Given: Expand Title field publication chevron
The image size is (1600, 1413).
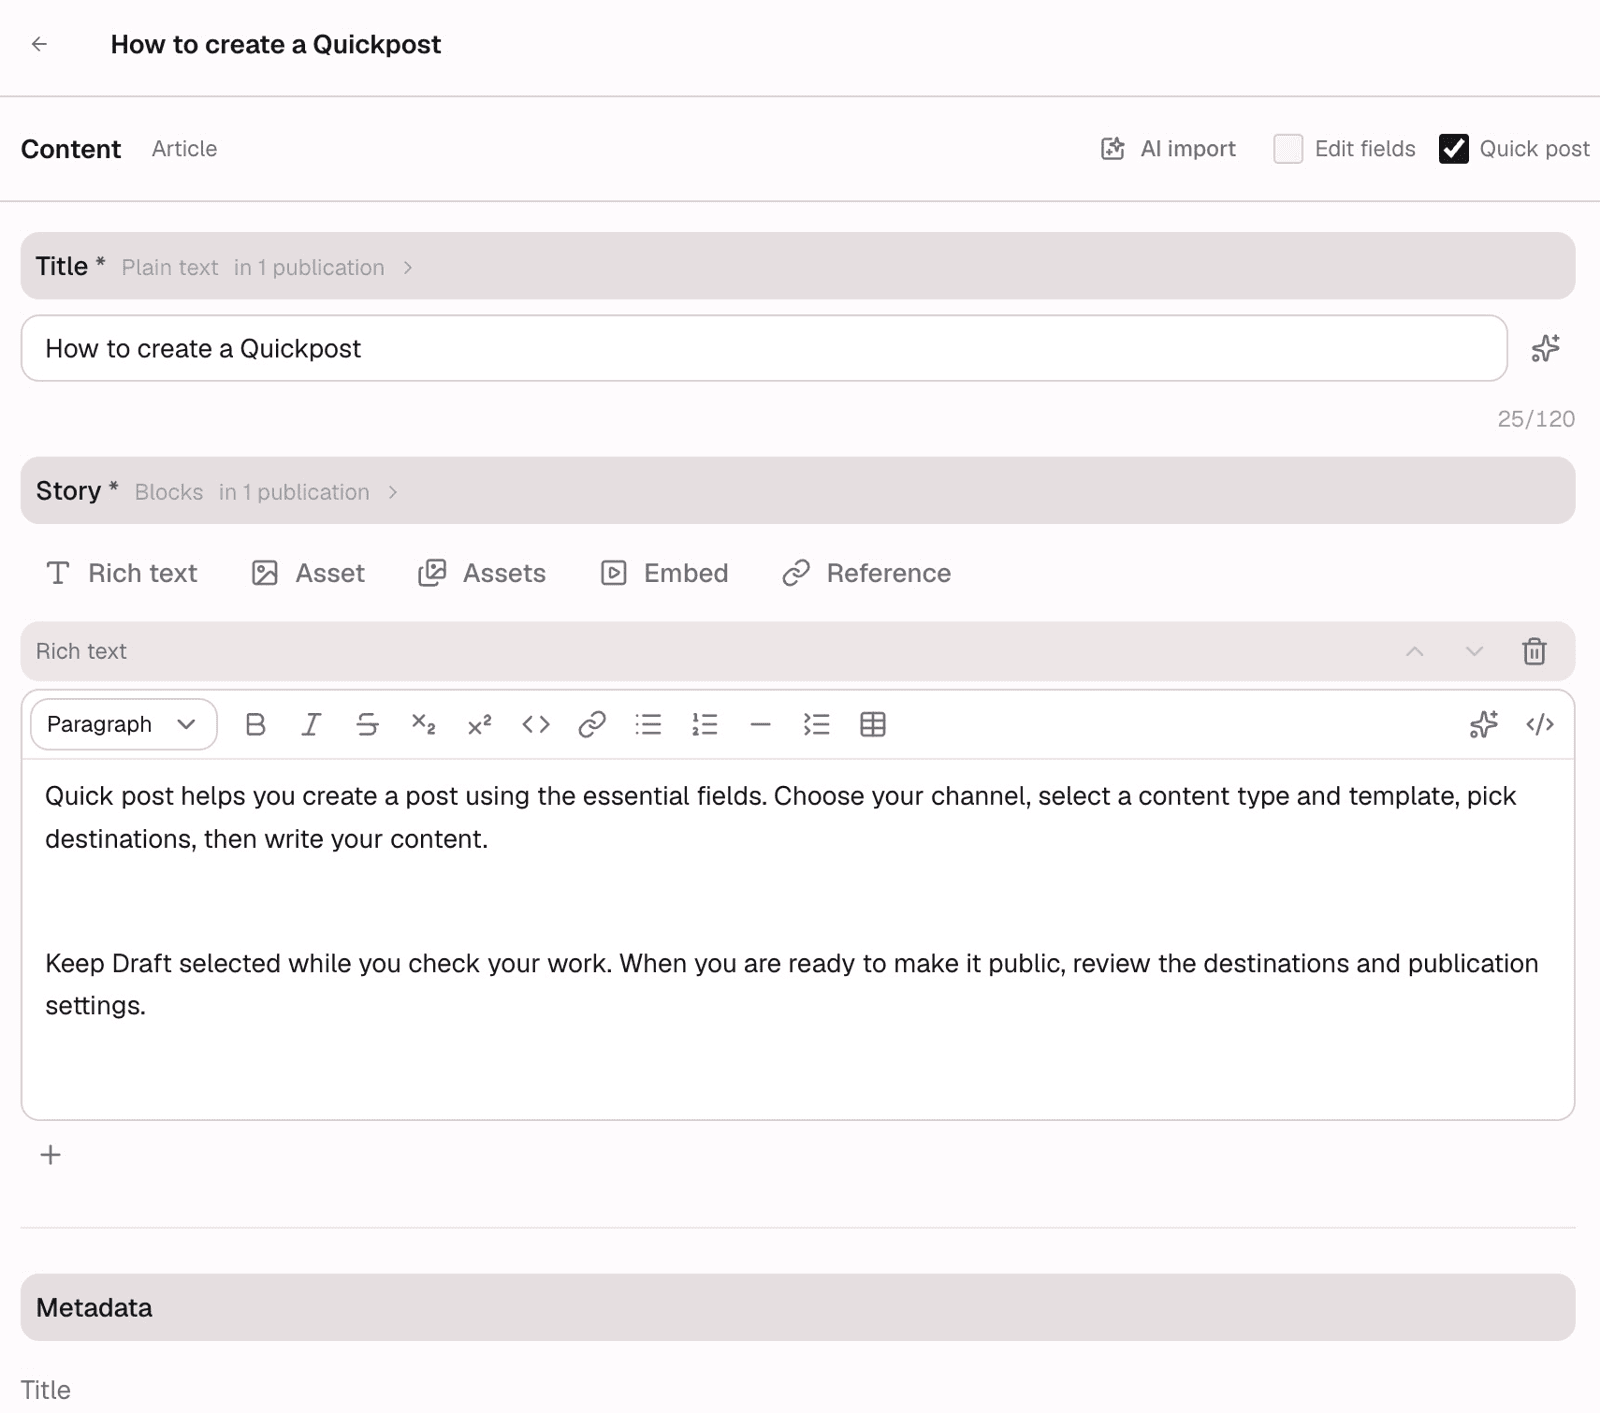Looking at the screenshot, I should tap(408, 268).
